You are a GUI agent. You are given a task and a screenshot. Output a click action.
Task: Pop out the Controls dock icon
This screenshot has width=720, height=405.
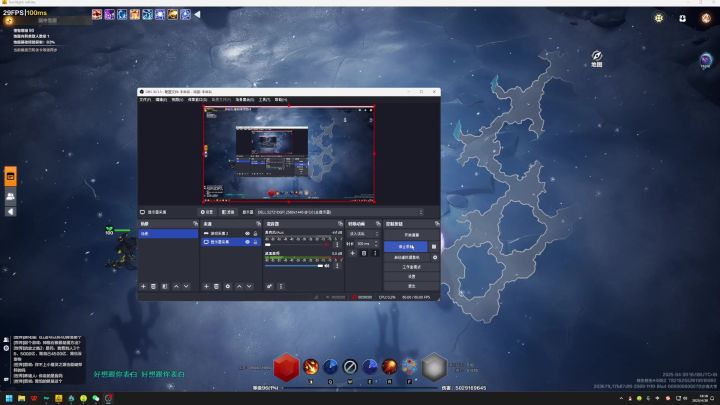(437, 224)
